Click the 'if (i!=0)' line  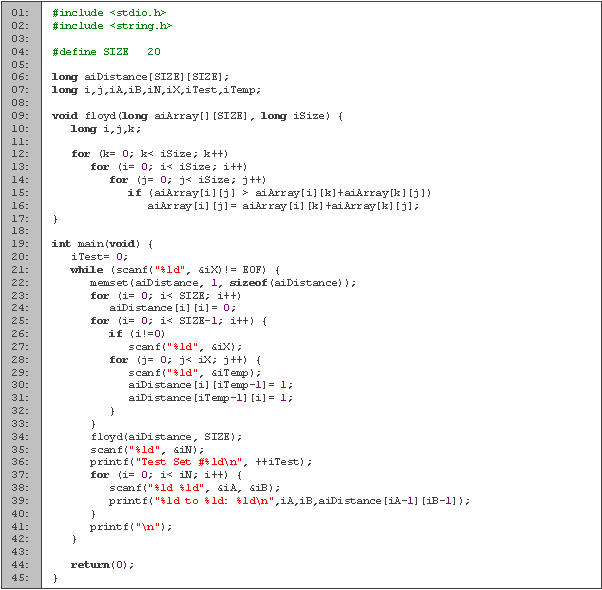click(137, 334)
